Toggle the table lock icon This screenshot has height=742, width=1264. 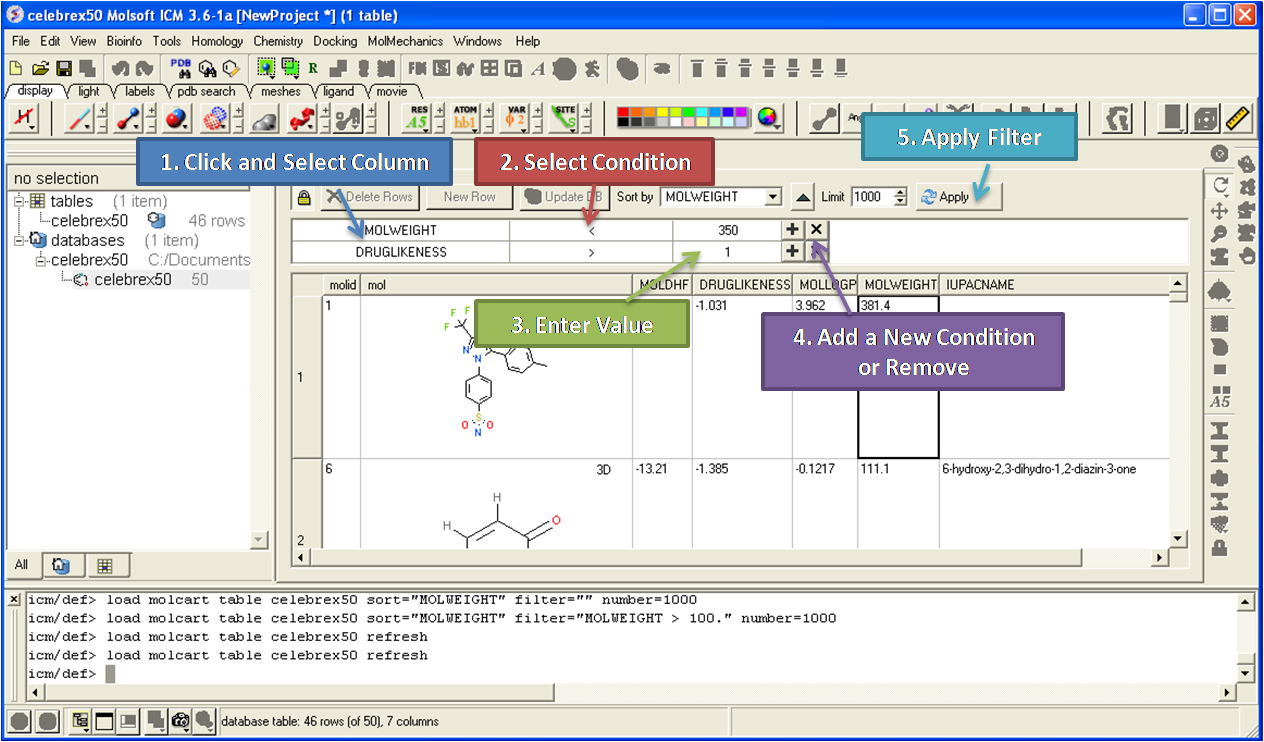303,197
